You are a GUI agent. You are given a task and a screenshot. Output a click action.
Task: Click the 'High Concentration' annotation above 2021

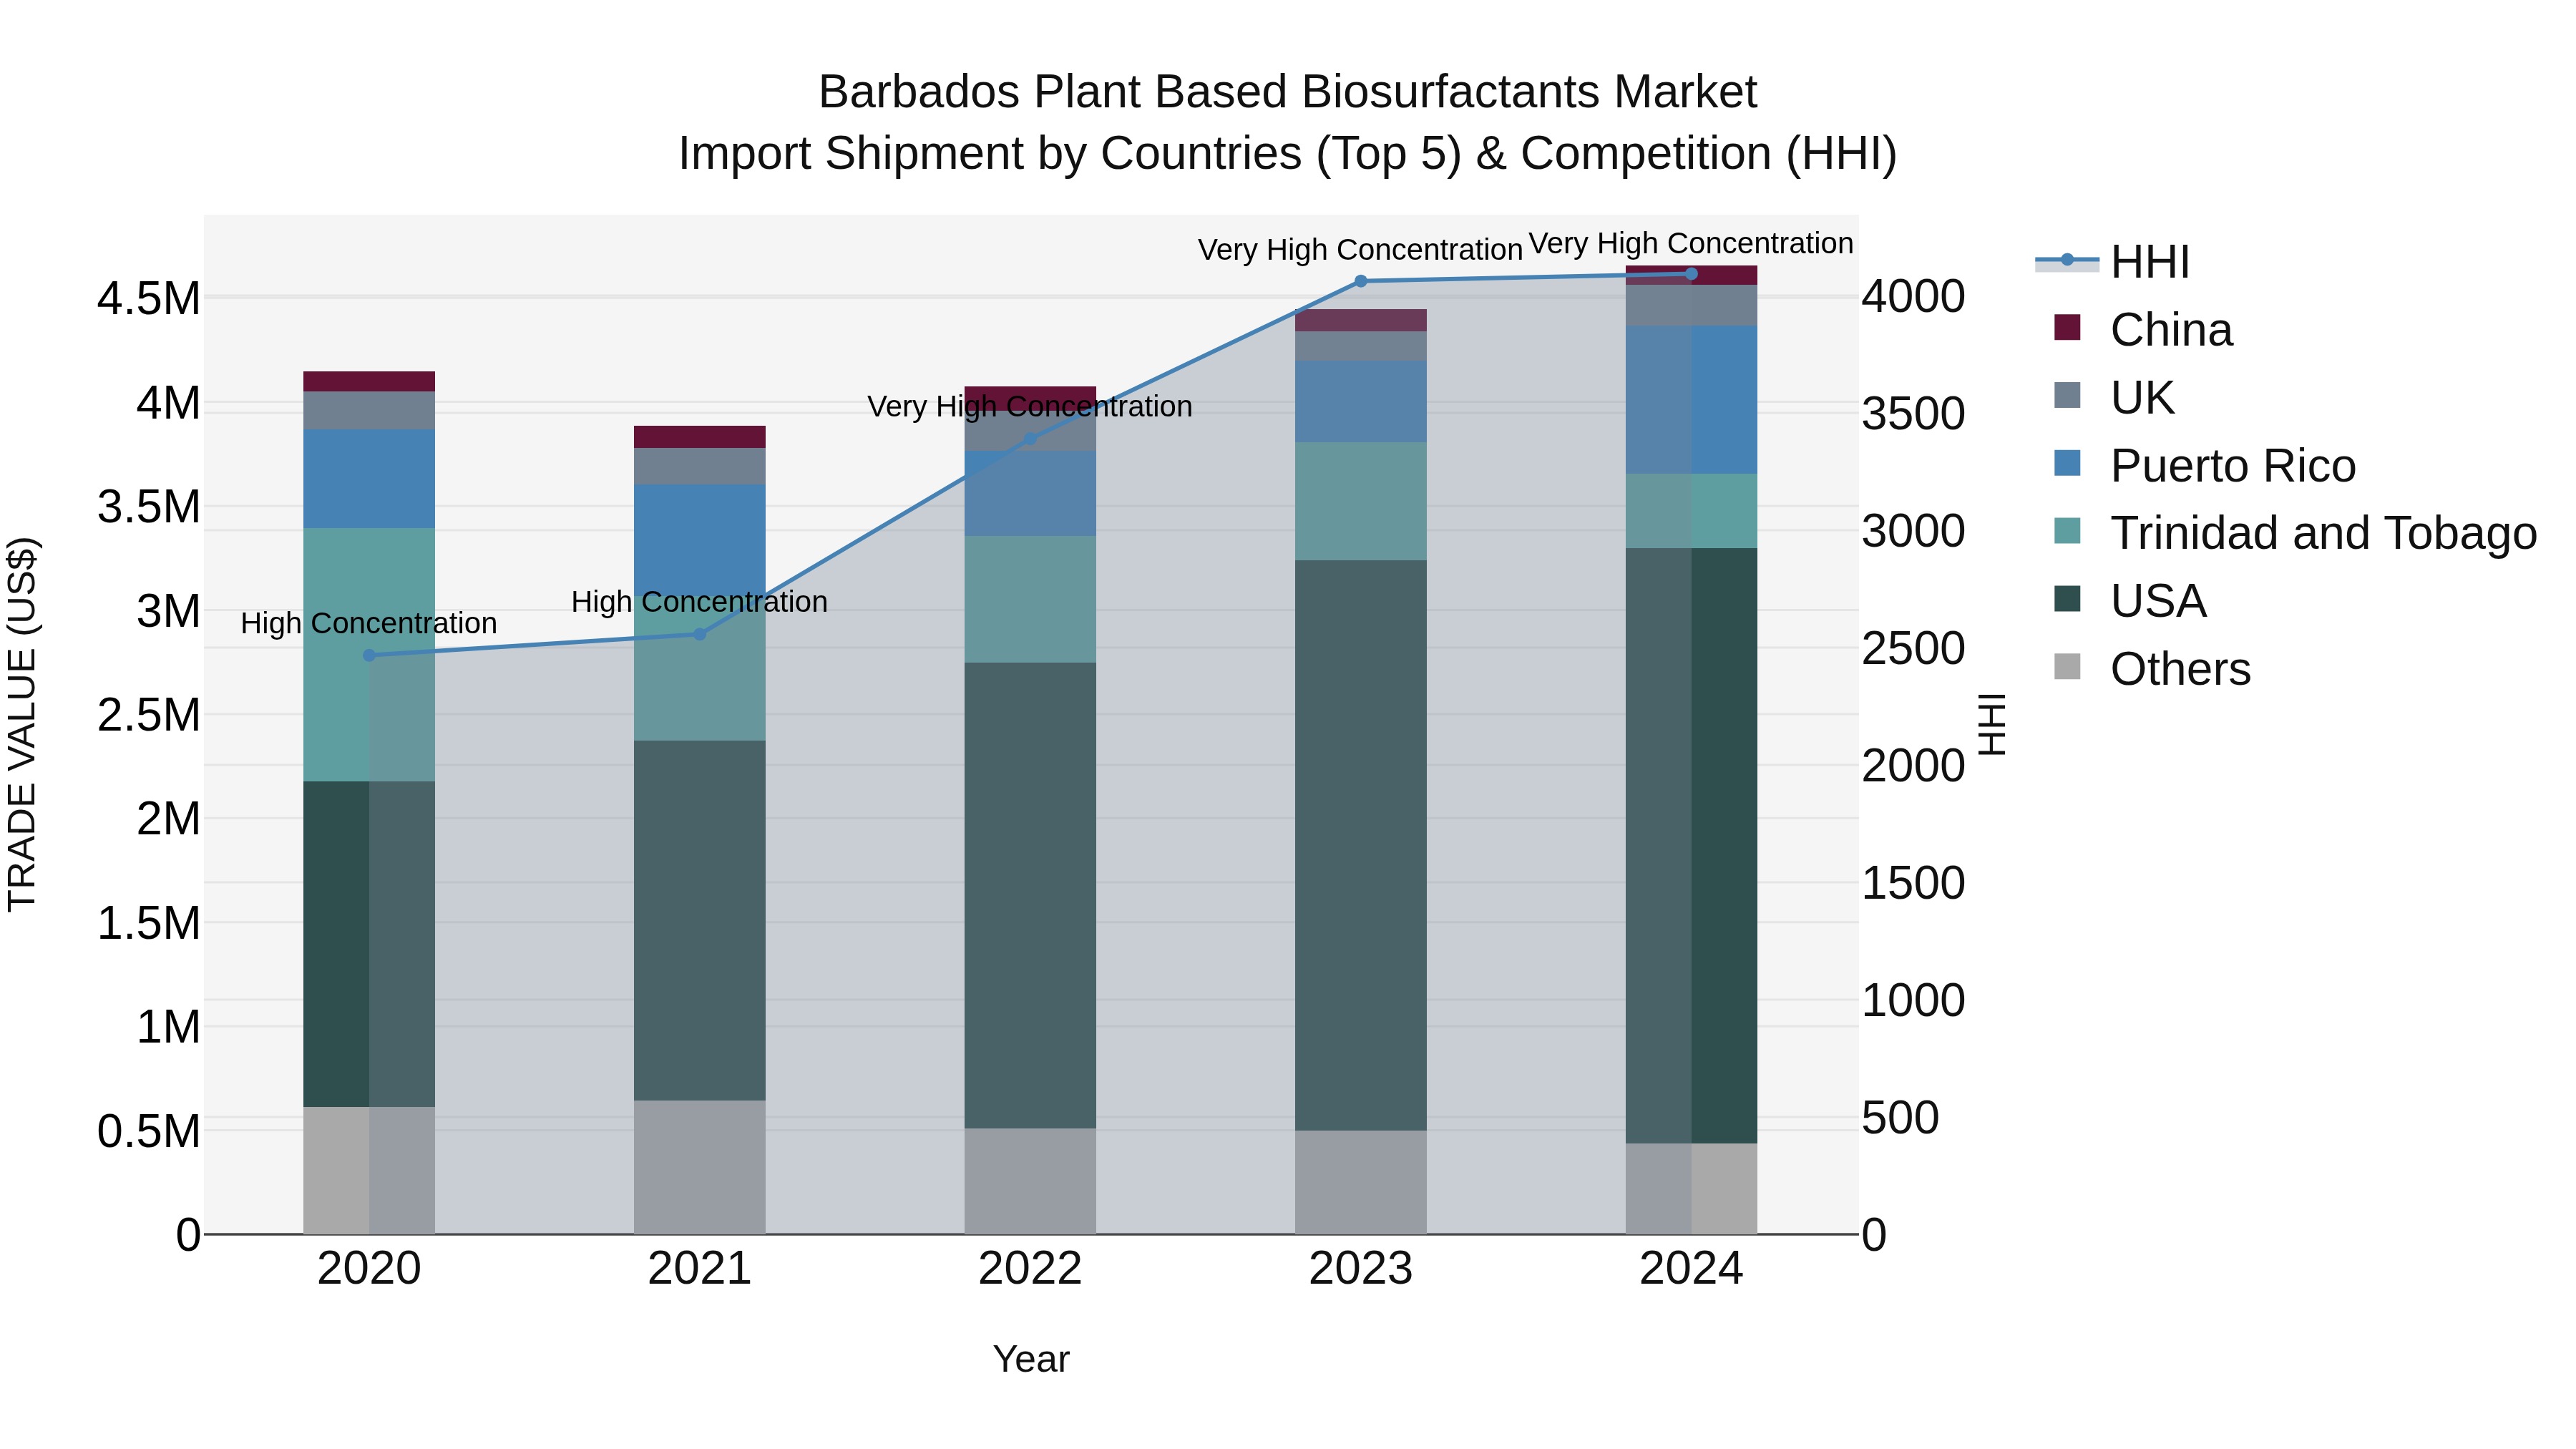click(700, 602)
